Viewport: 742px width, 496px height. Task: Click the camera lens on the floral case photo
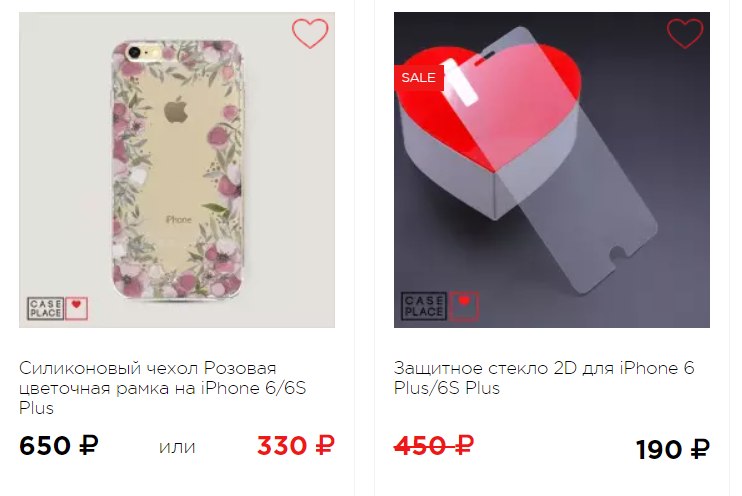click(134, 52)
